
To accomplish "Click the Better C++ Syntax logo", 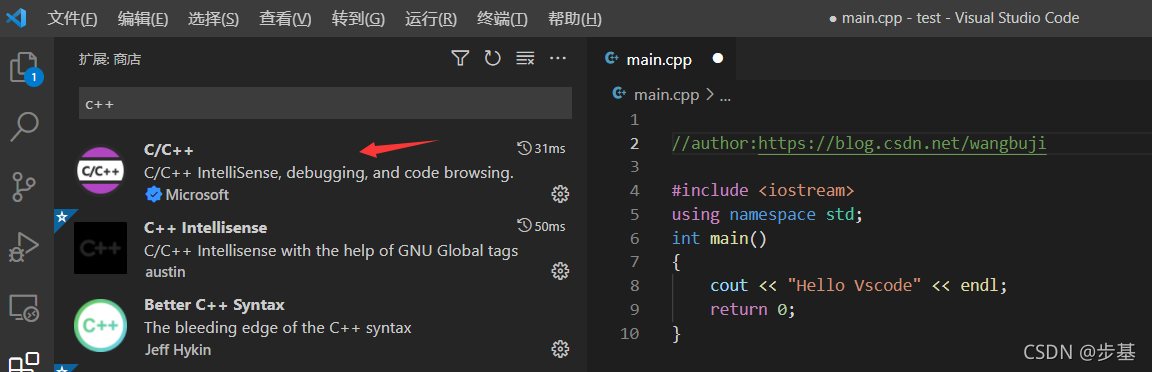I will coord(101,325).
